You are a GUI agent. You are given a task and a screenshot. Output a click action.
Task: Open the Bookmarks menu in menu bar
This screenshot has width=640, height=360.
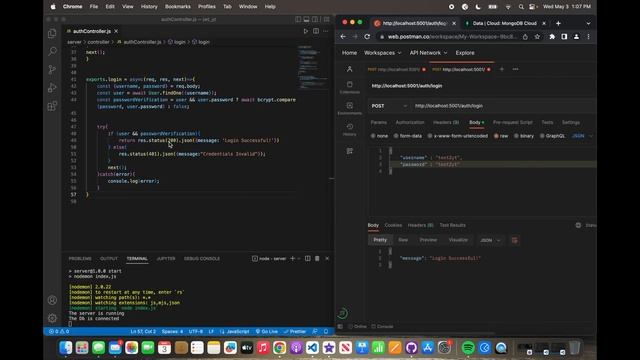point(178,7)
